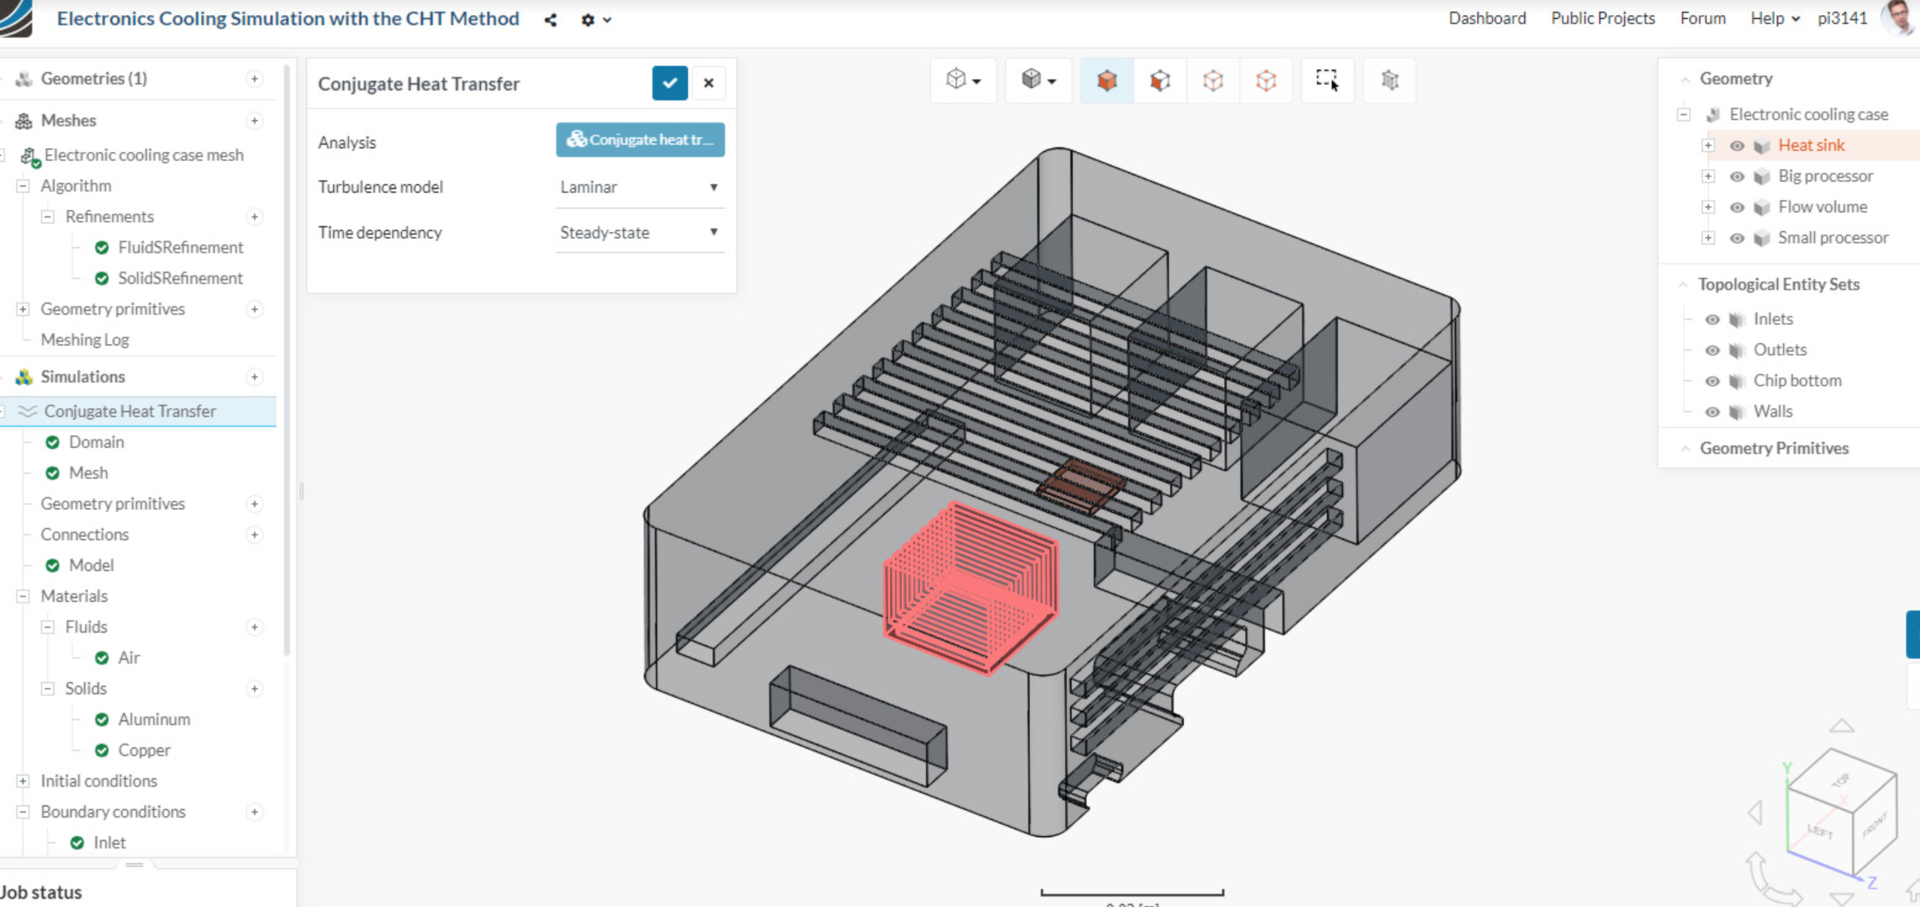Select Copper in the materials tree
This screenshot has height=907, width=1920.
[x=144, y=750]
